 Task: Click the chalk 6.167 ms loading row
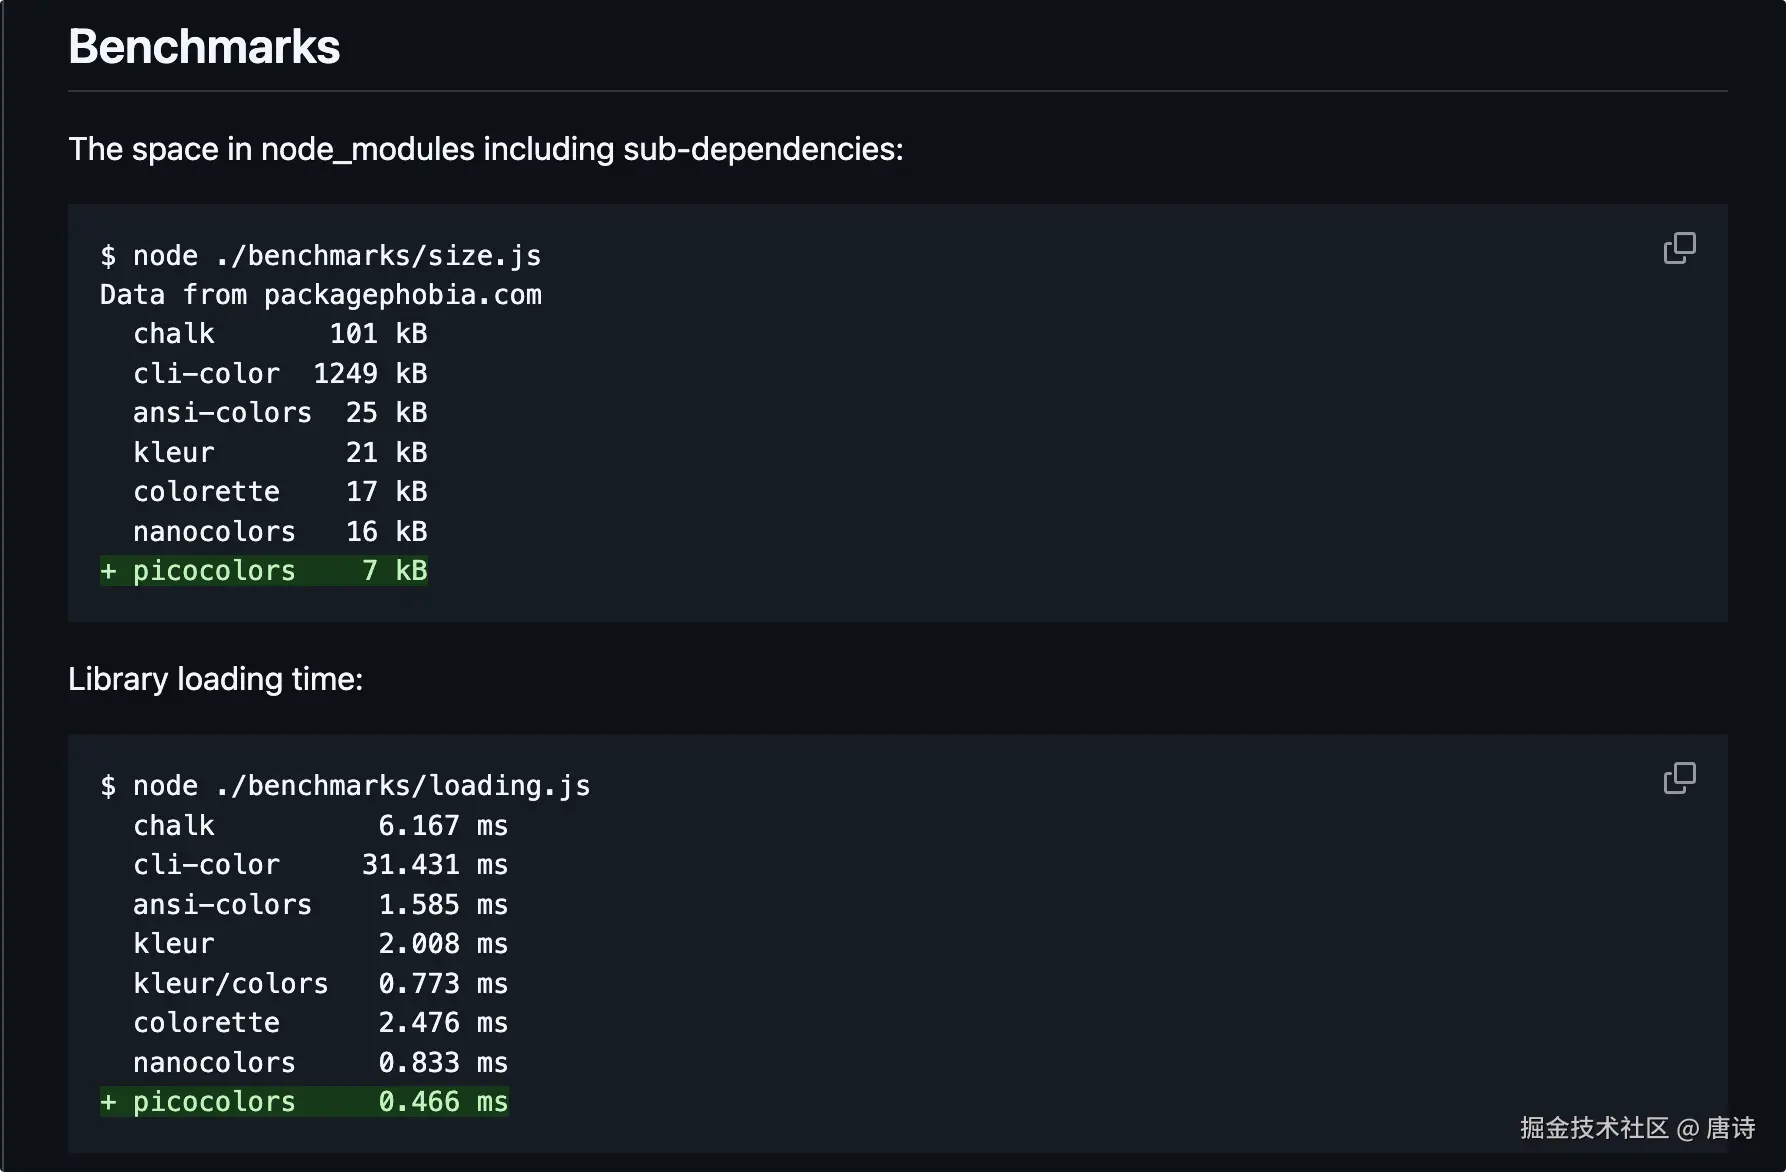tap(320, 826)
